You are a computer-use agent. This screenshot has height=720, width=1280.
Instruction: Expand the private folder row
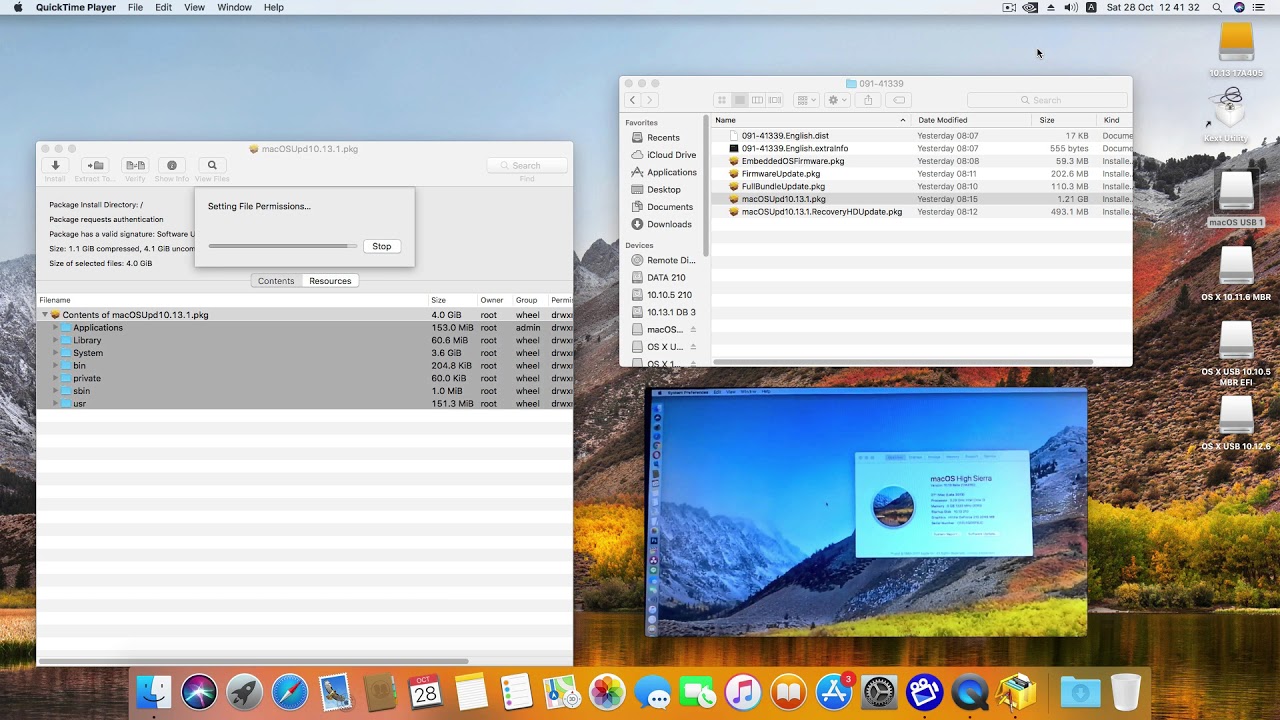click(x=56, y=379)
